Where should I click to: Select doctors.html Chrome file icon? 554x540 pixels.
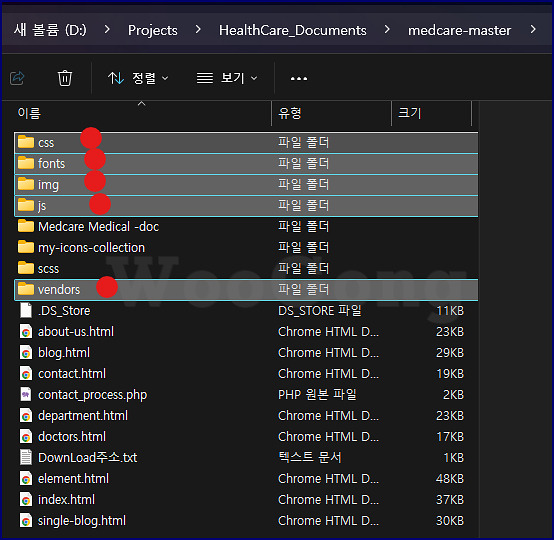point(26,436)
